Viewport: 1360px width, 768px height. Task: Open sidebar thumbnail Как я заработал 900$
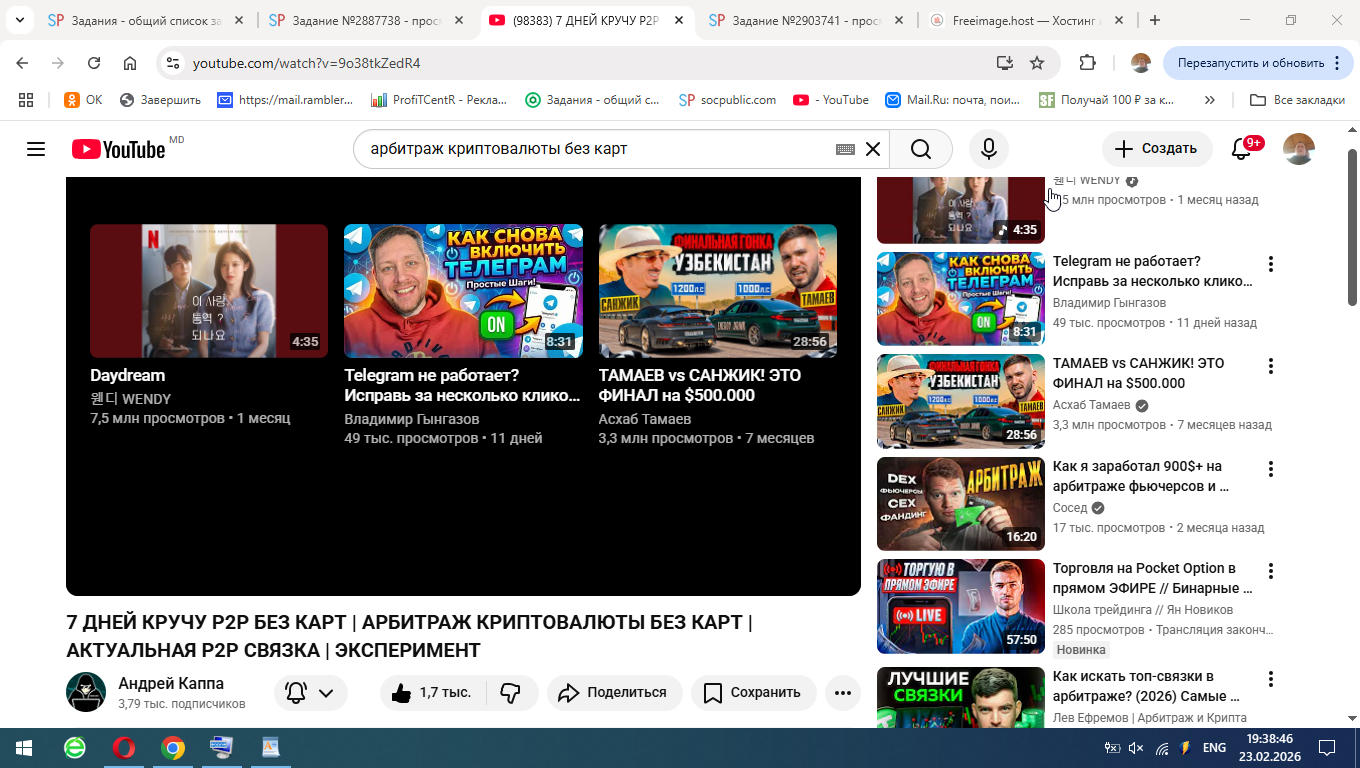click(x=961, y=504)
